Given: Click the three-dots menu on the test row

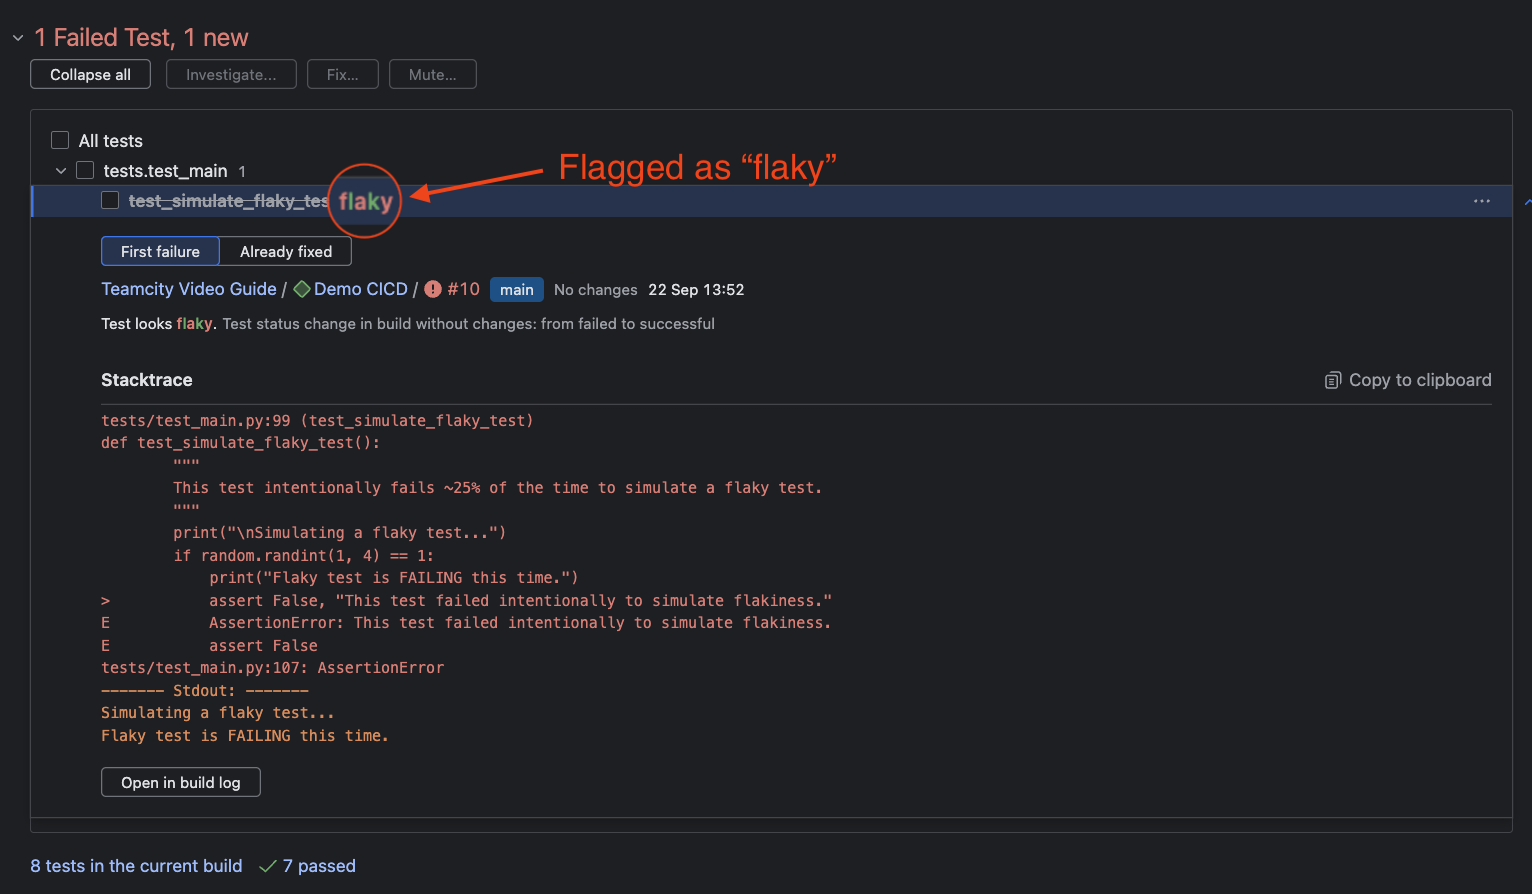Looking at the screenshot, I should 1481,201.
